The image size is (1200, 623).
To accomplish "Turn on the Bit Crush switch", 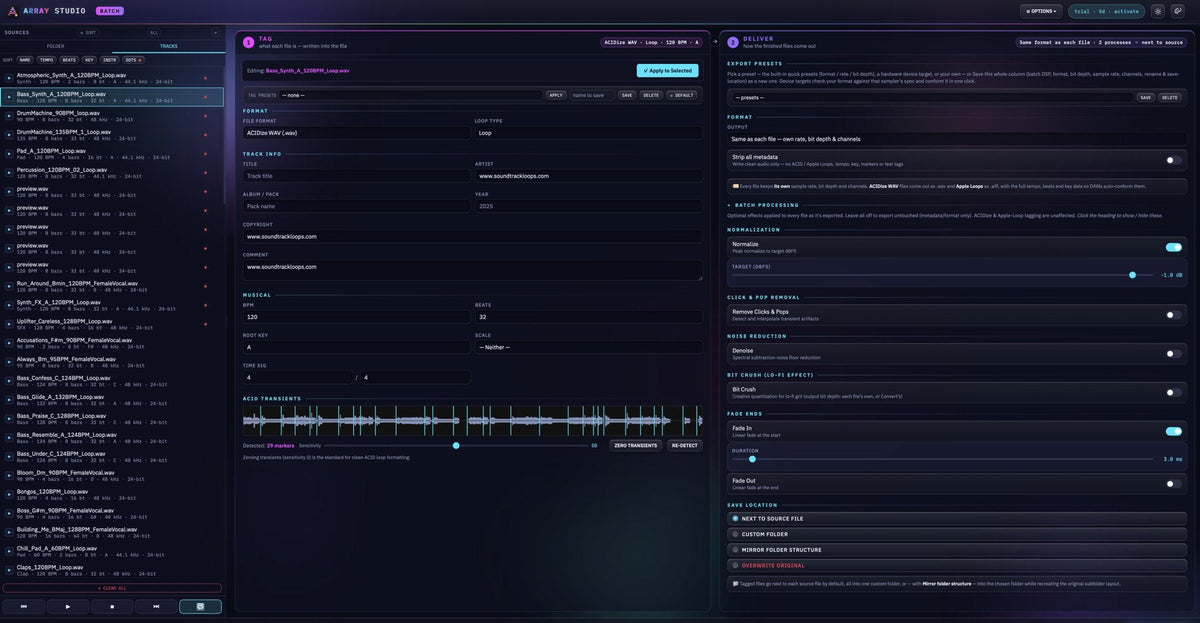I will [1173, 392].
